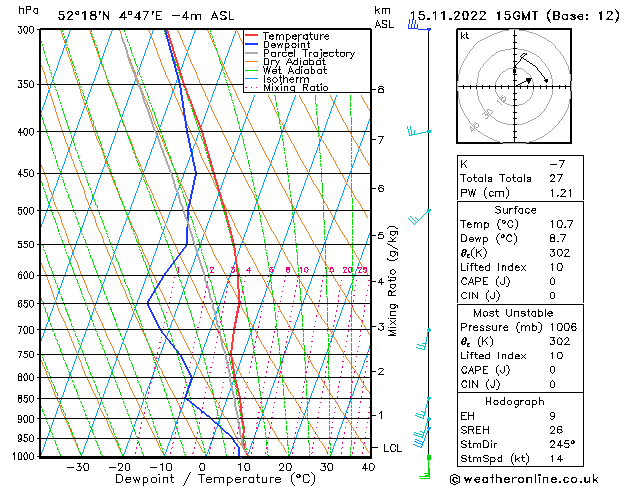Click the red Temperature legend line
Image resolution: width=629 pixels, height=486 pixels.
(251, 35)
